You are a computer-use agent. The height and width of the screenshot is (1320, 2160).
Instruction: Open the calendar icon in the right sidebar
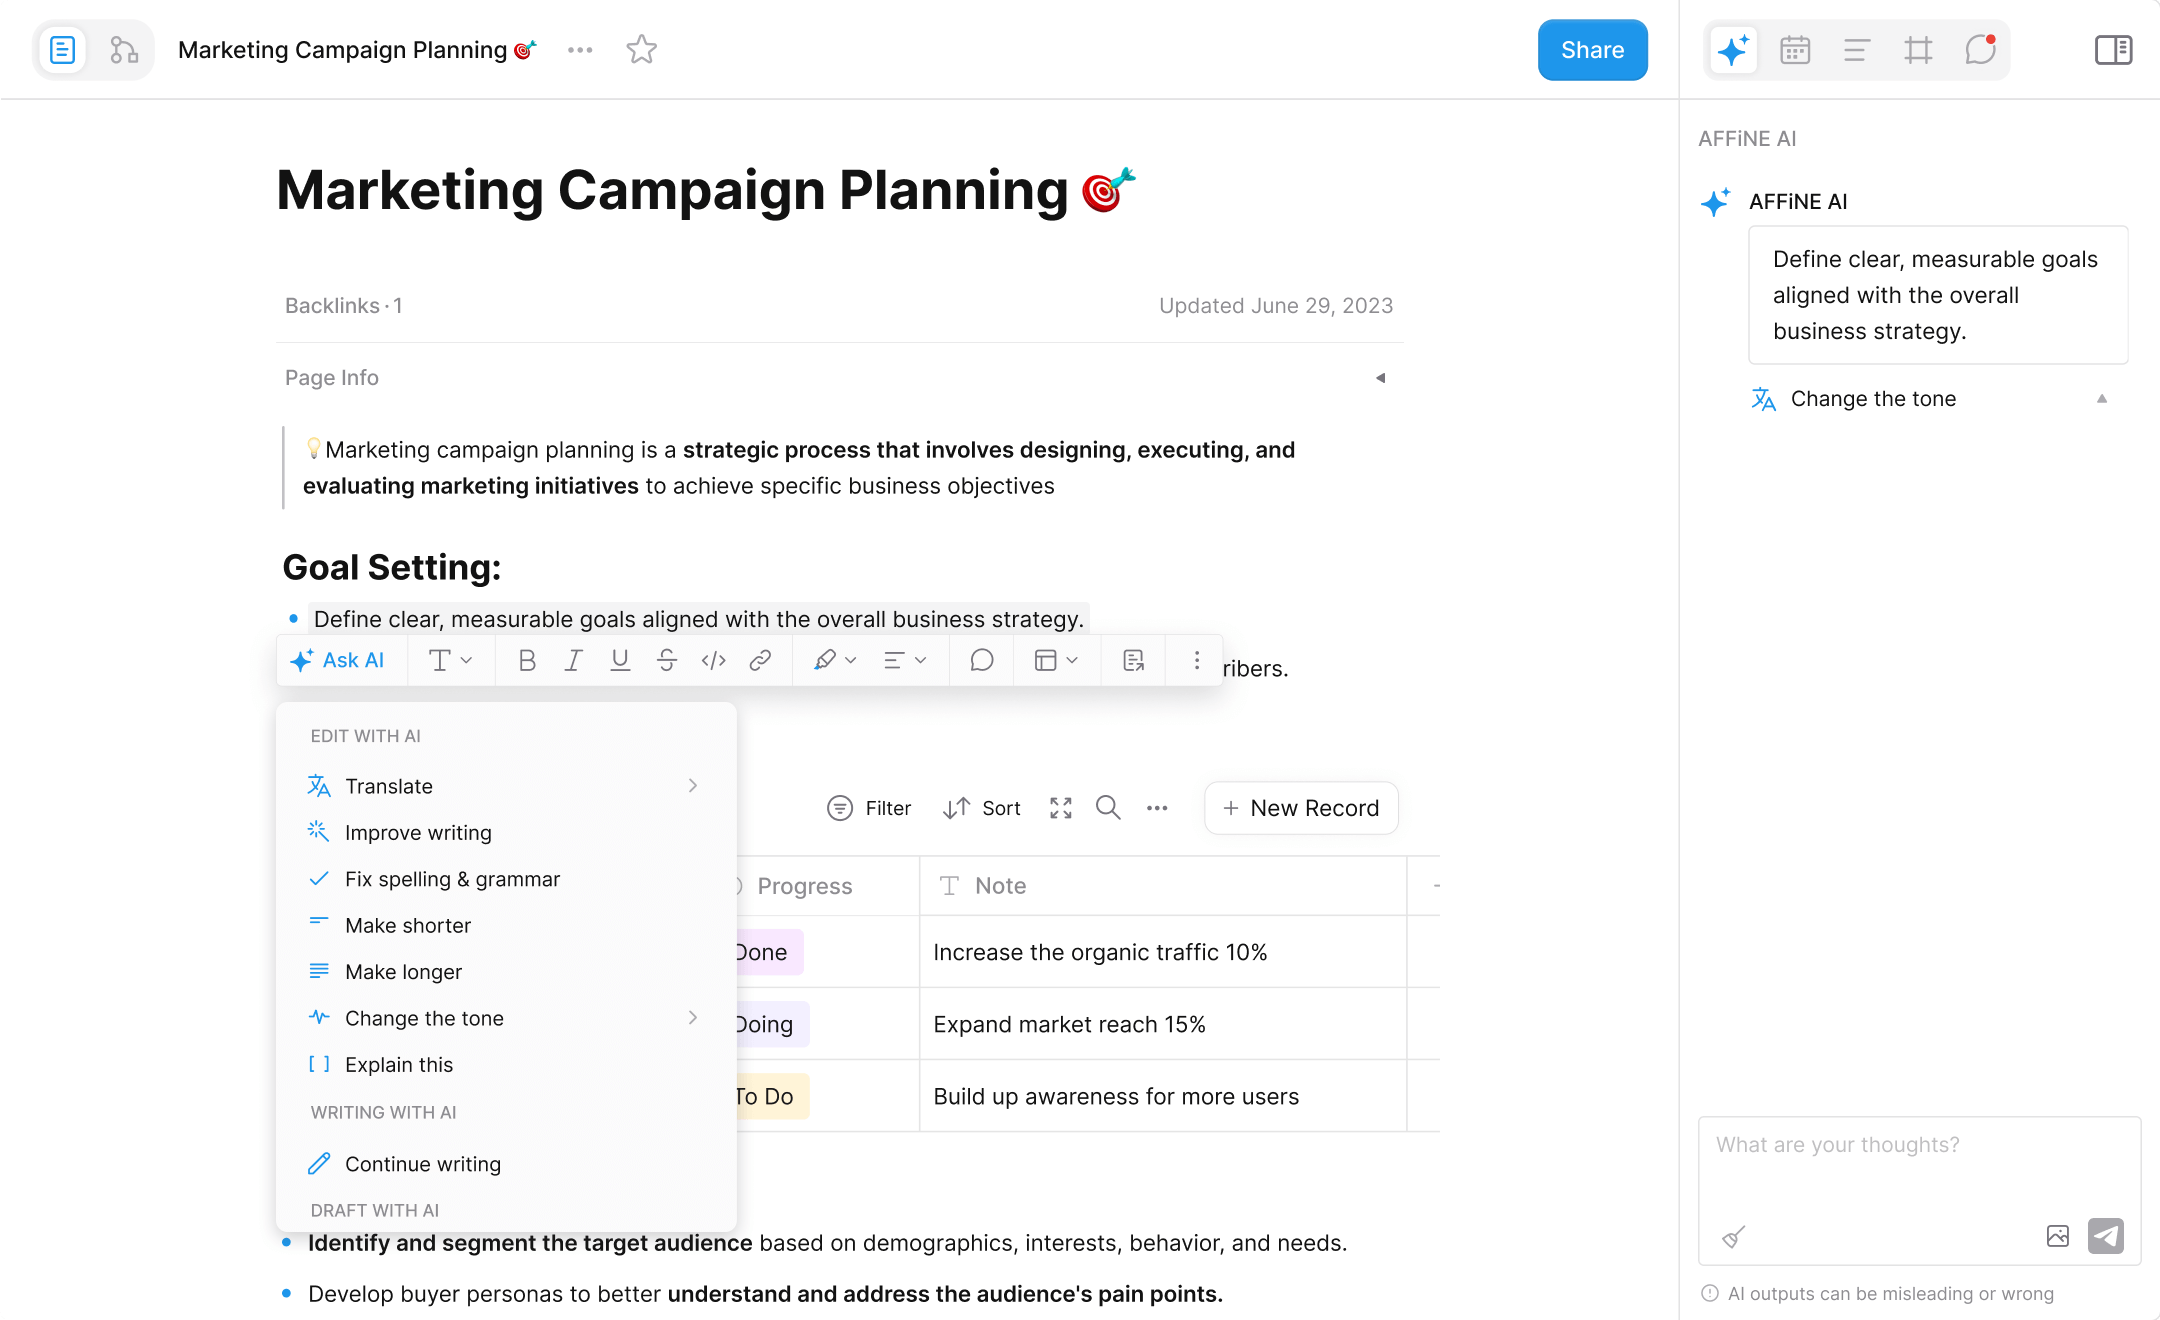point(1795,50)
